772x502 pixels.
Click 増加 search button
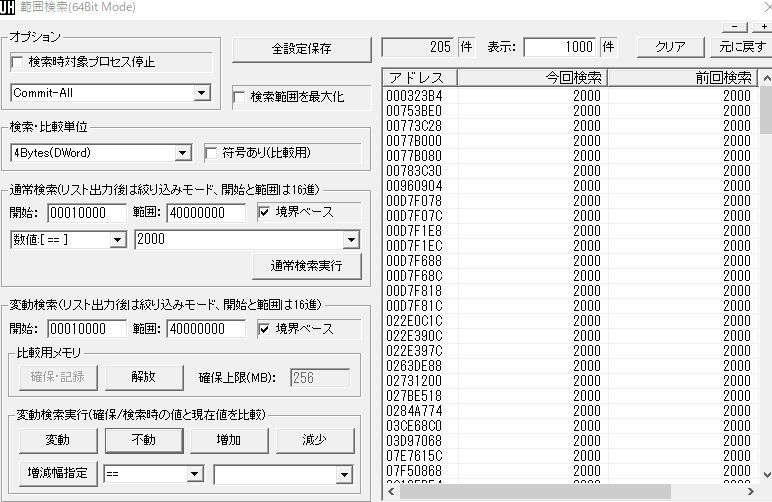(229, 440)
